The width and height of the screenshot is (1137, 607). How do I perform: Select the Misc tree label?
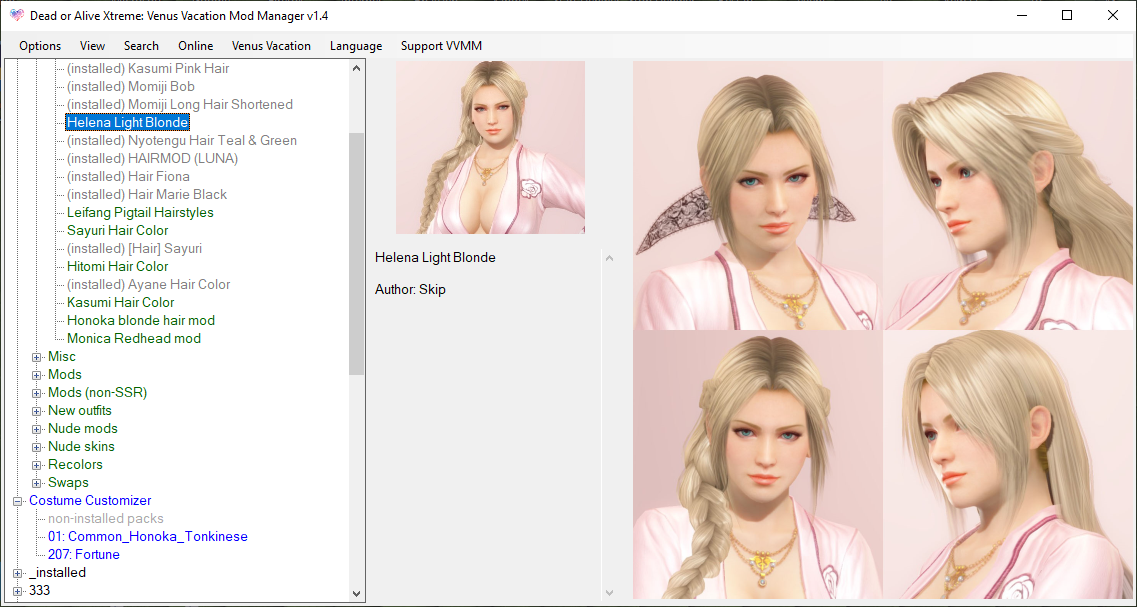62,357
